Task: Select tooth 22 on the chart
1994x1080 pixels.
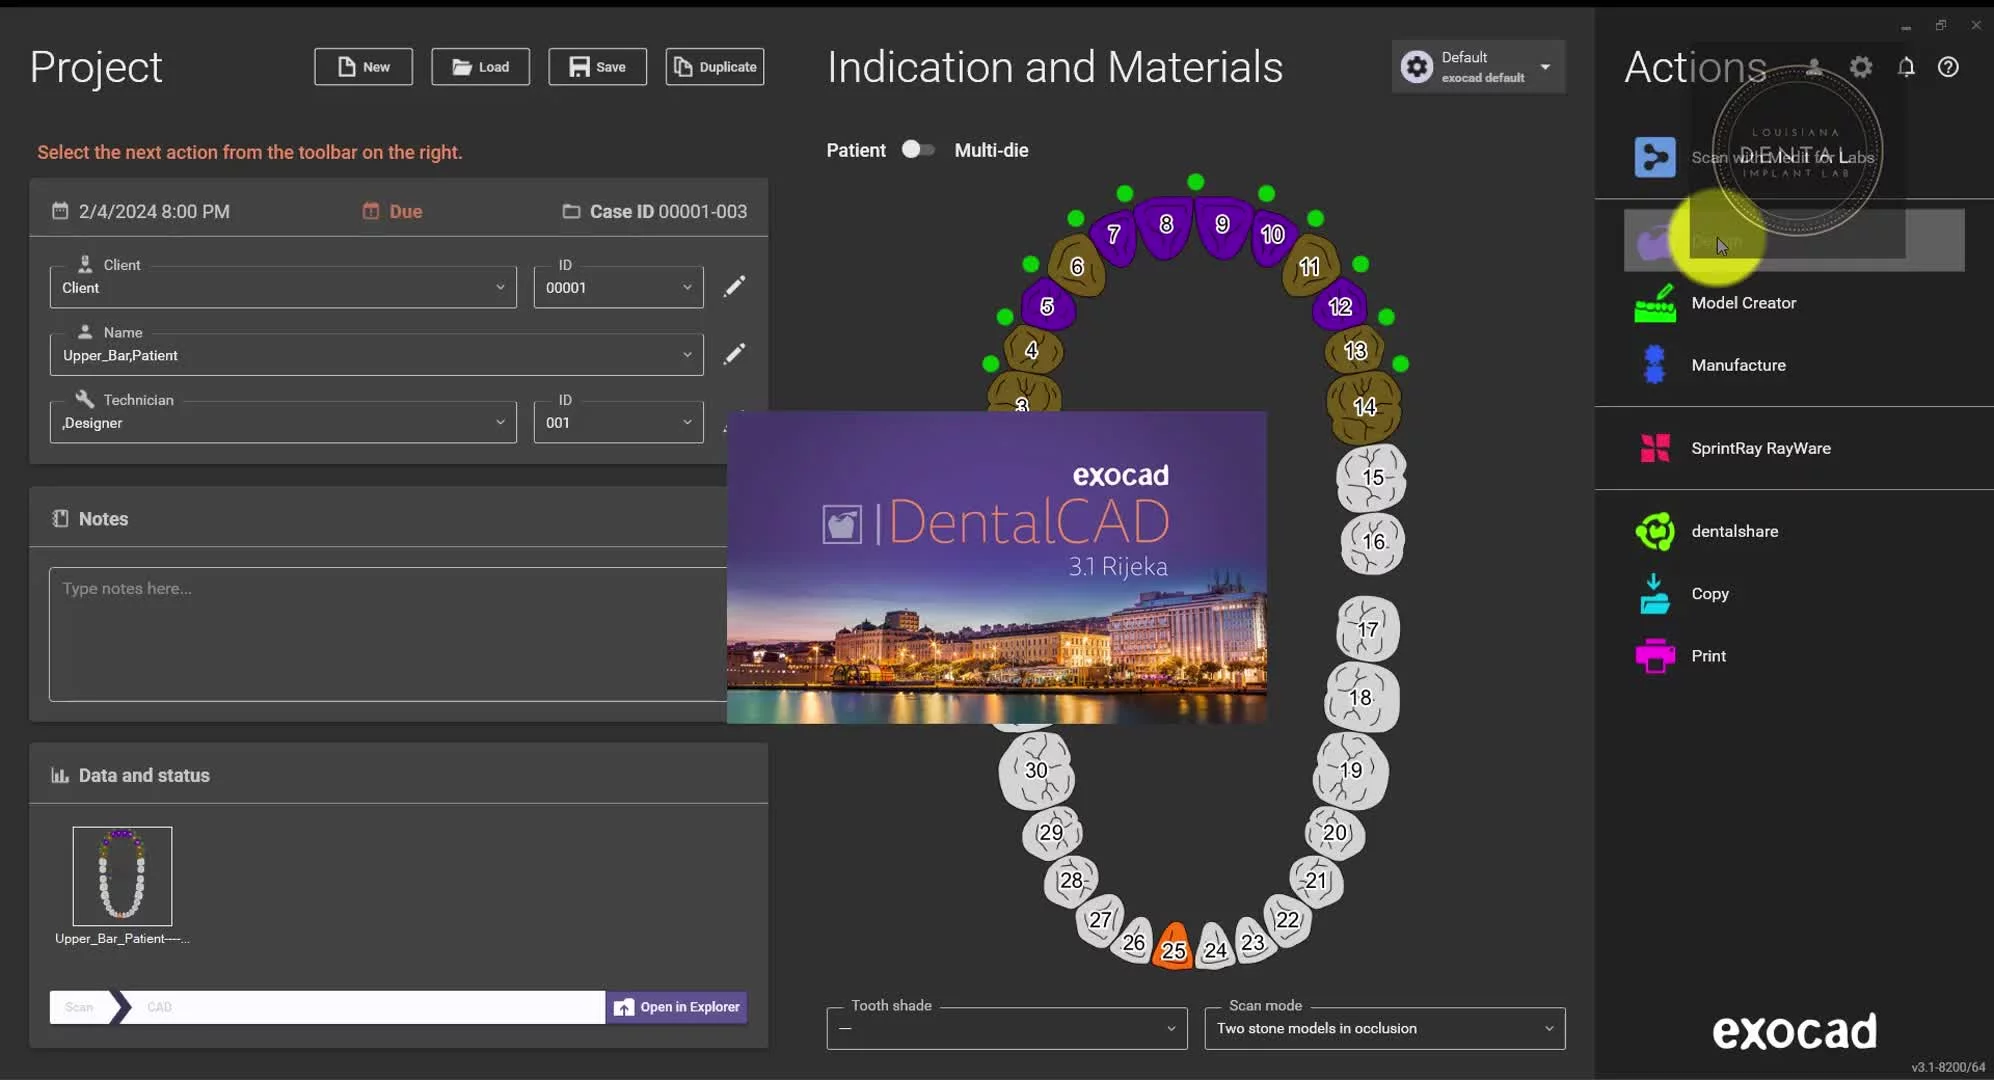Action: (x=1288, y=919)
